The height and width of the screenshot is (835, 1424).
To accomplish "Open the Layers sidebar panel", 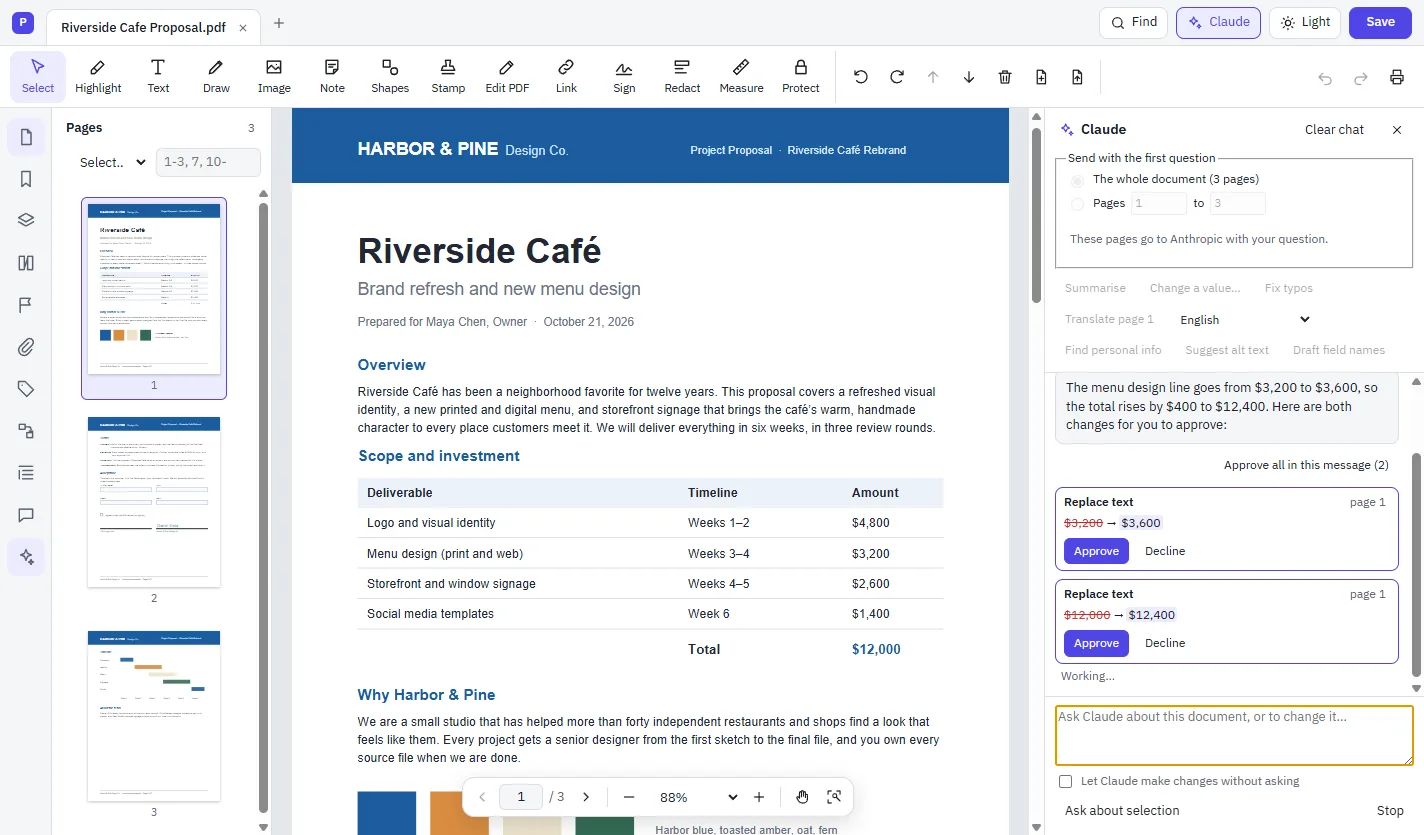I will (x=26, y=221).
